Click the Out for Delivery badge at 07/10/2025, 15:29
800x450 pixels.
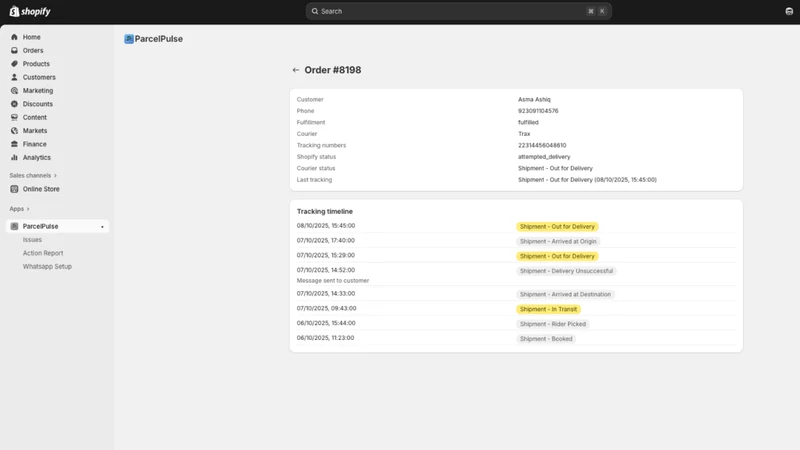click(557, 256)
